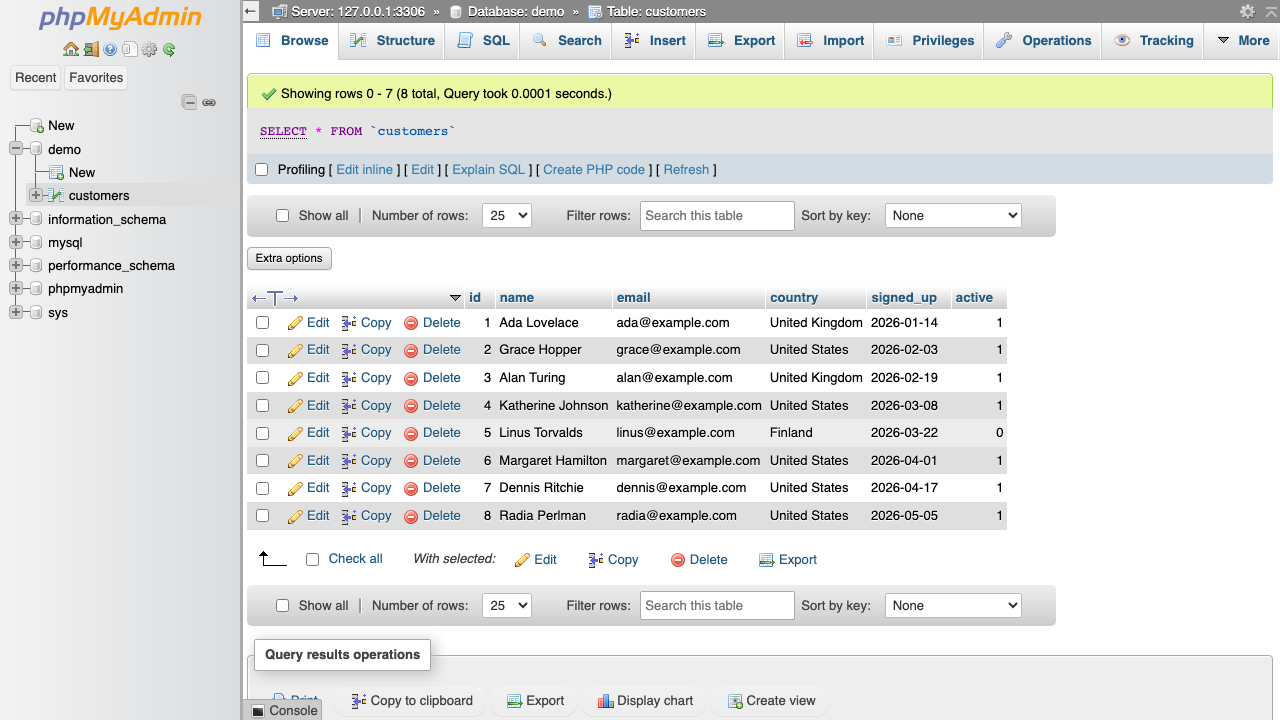Screen dimensions: 1280x720
Task: Click the Log out door icon
Action: (90, 49)
